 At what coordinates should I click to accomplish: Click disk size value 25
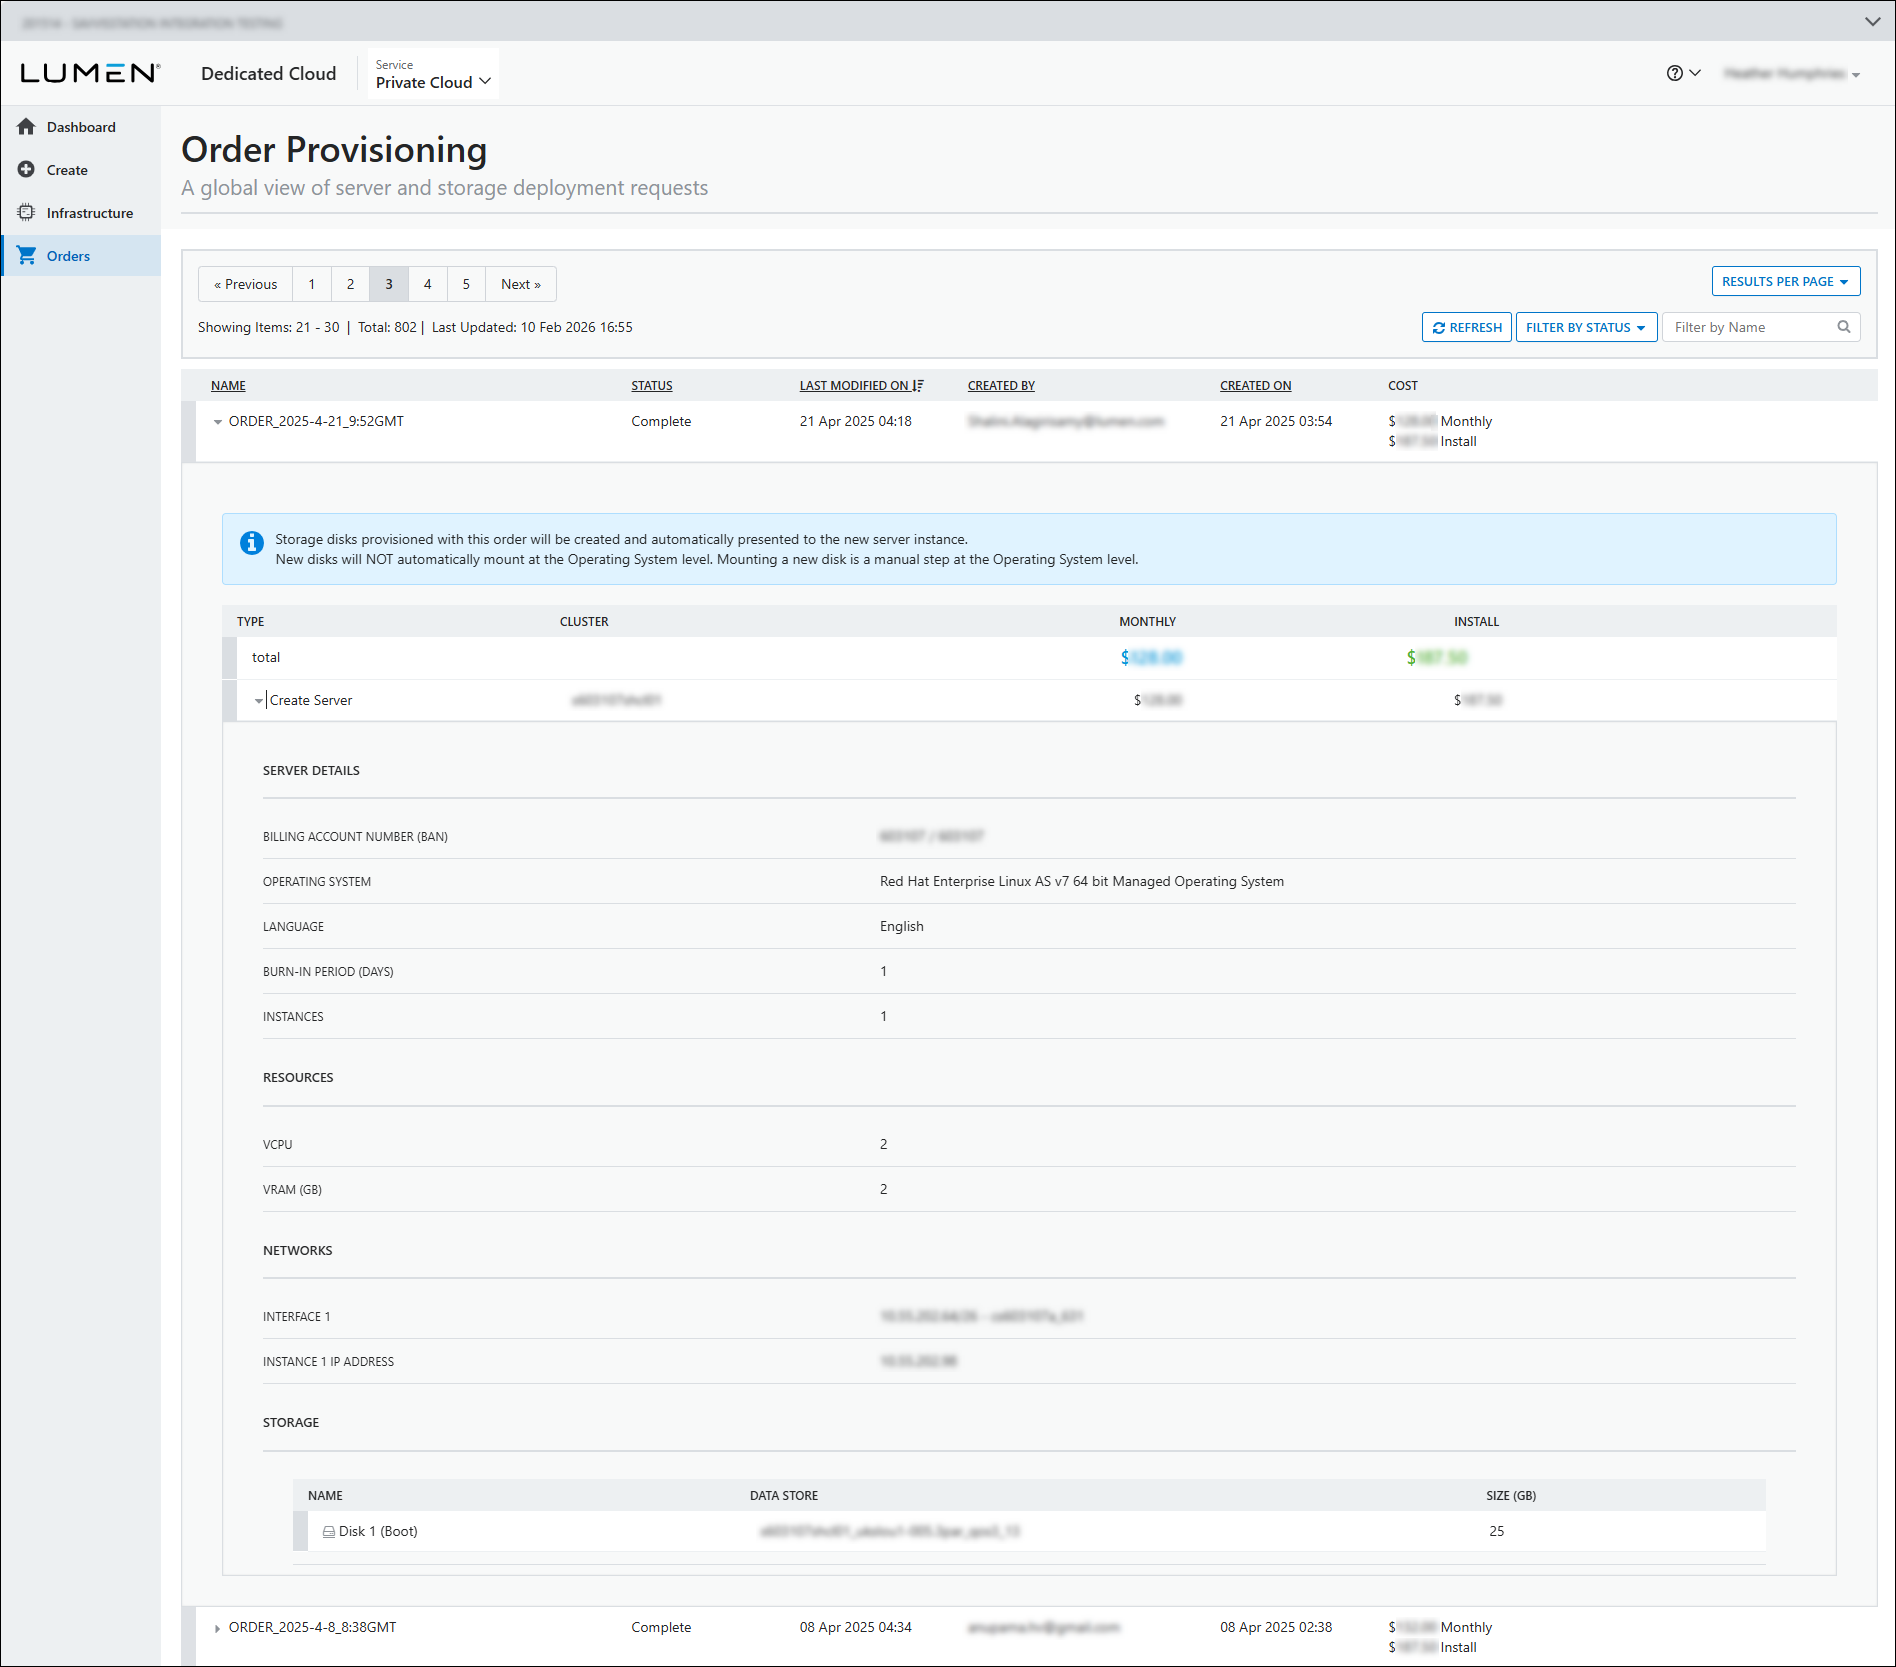pyautogui.click(x=1497, y=1532)
